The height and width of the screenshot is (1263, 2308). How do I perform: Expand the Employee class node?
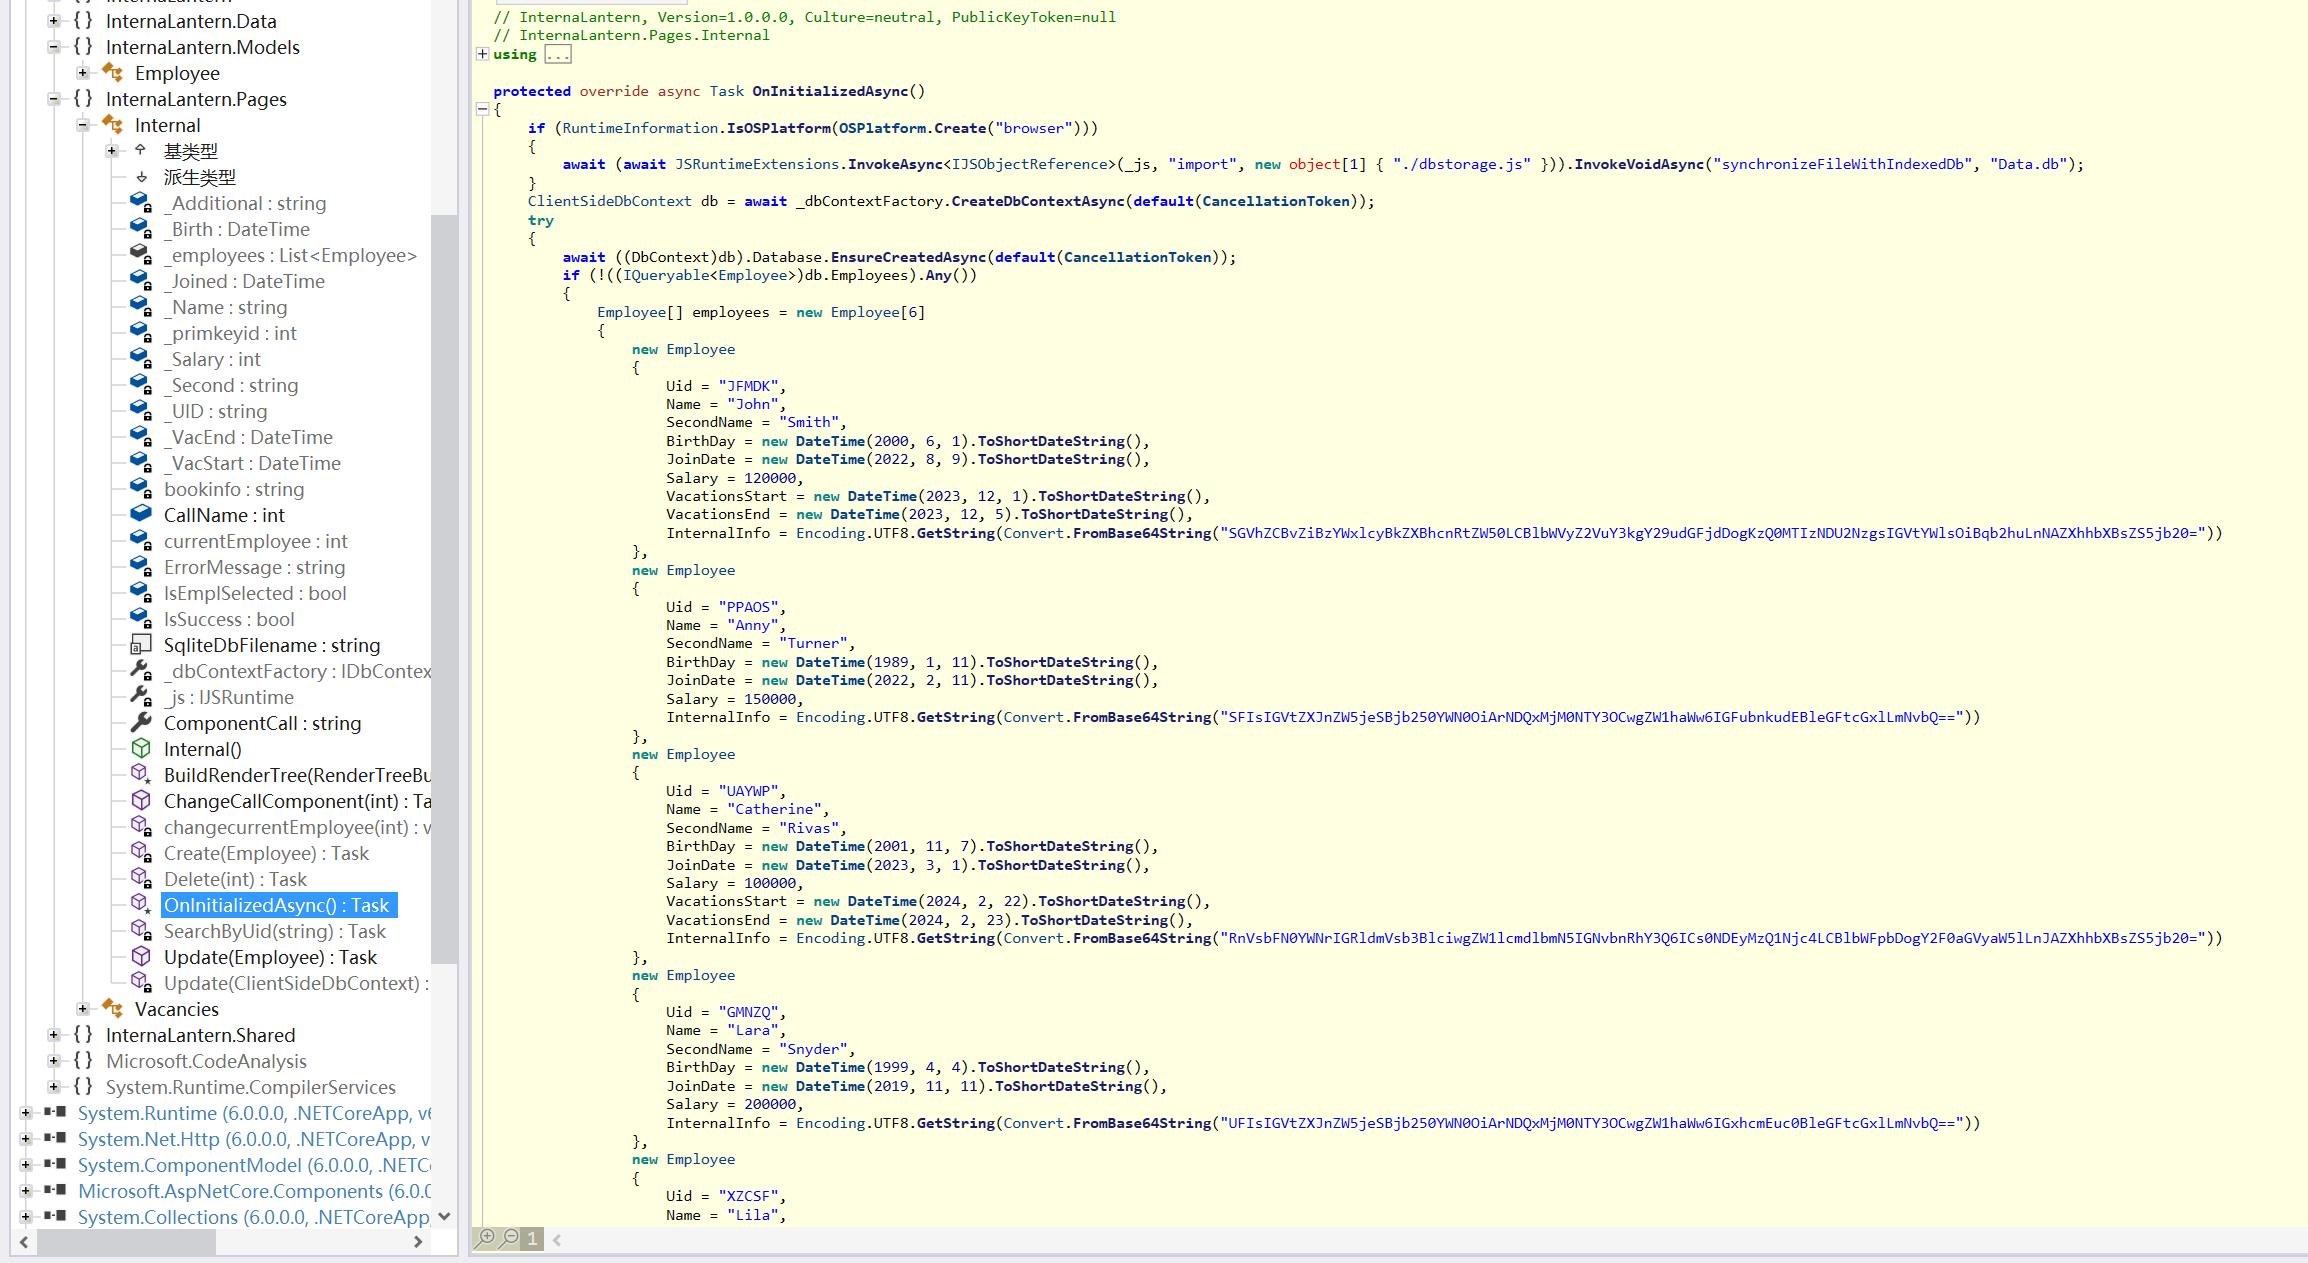pos(83,72)
